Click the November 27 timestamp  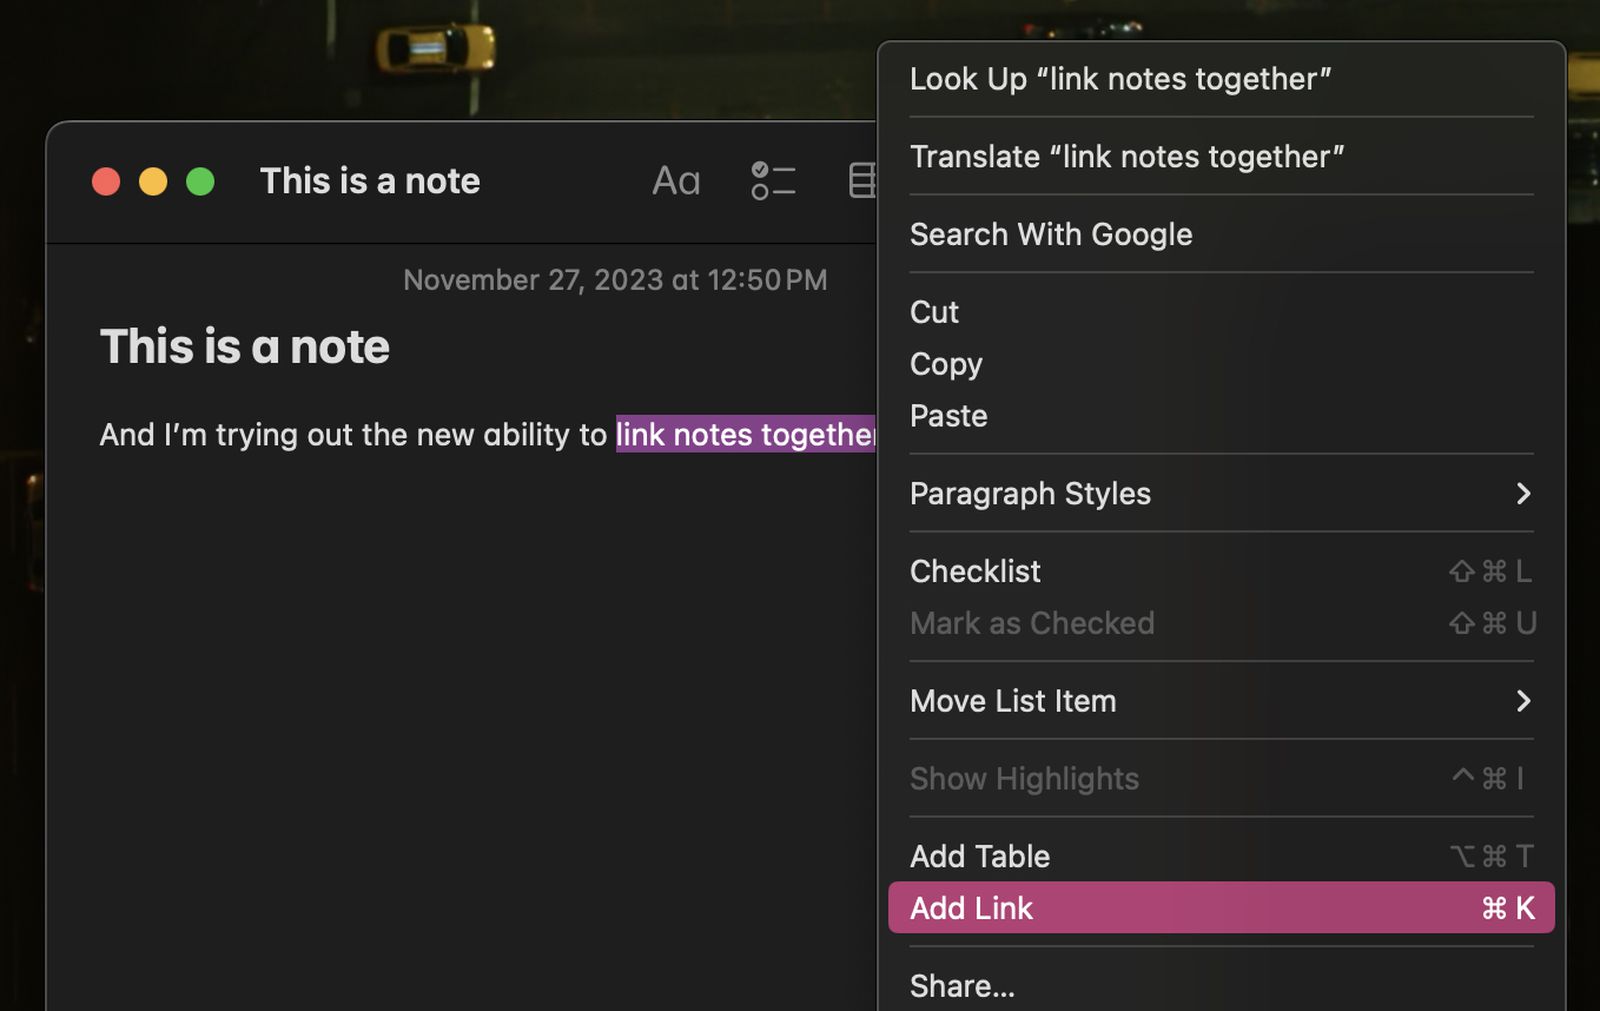pos(614,280)
